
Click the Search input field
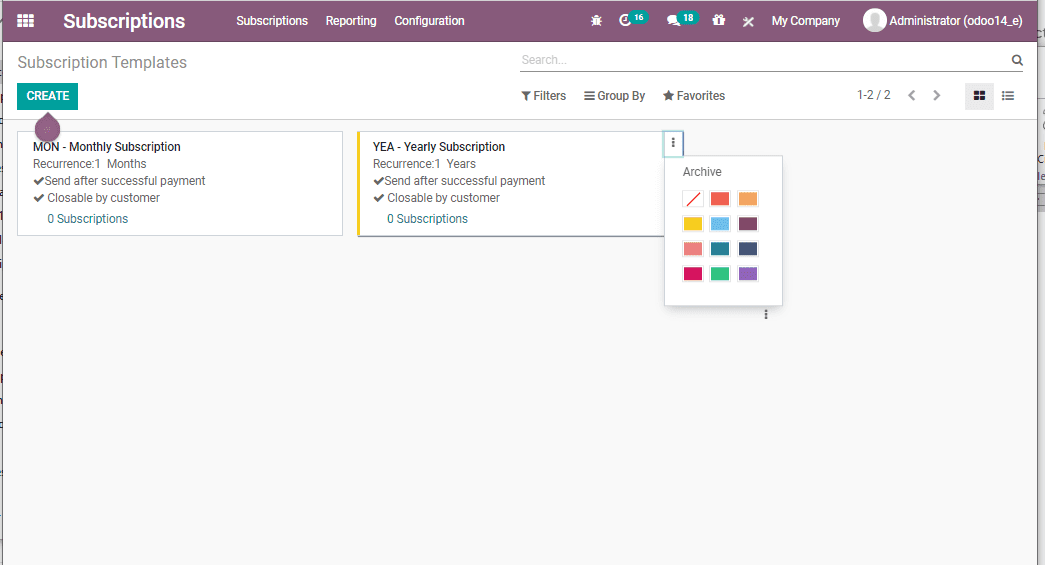[763, 60]
